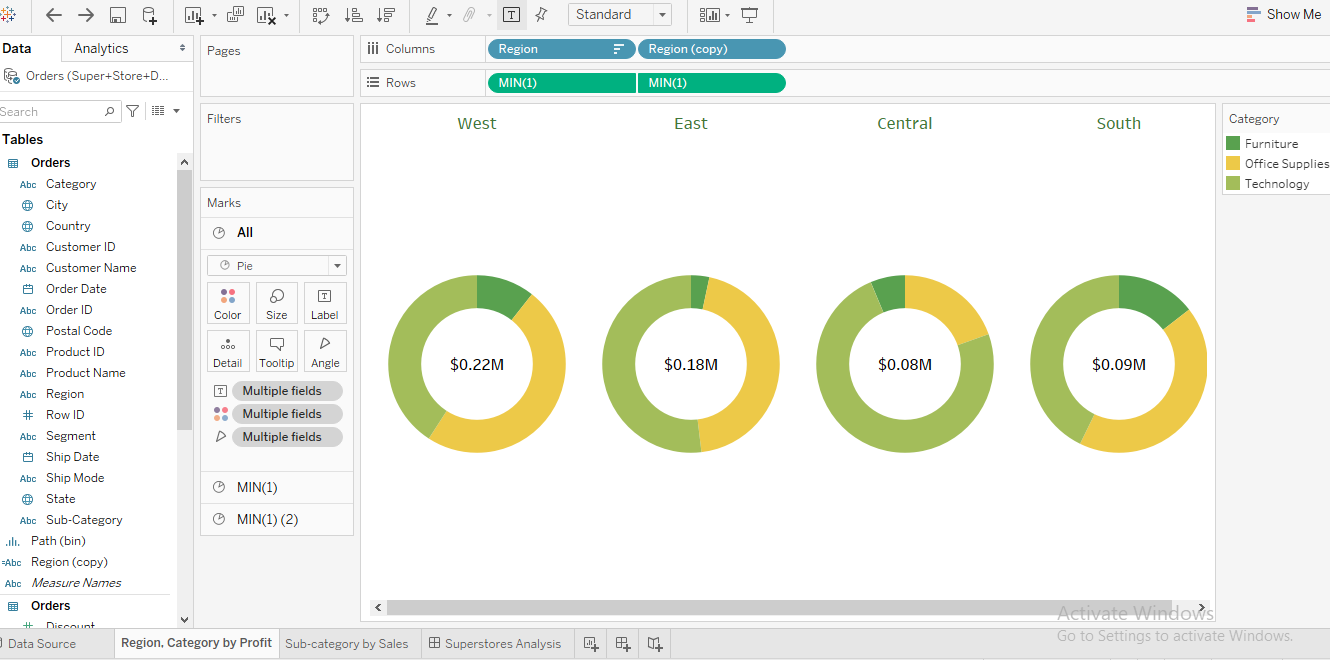Pin the view with the Fix Axes toggle

pyautogui.click(x=540, y=15)
